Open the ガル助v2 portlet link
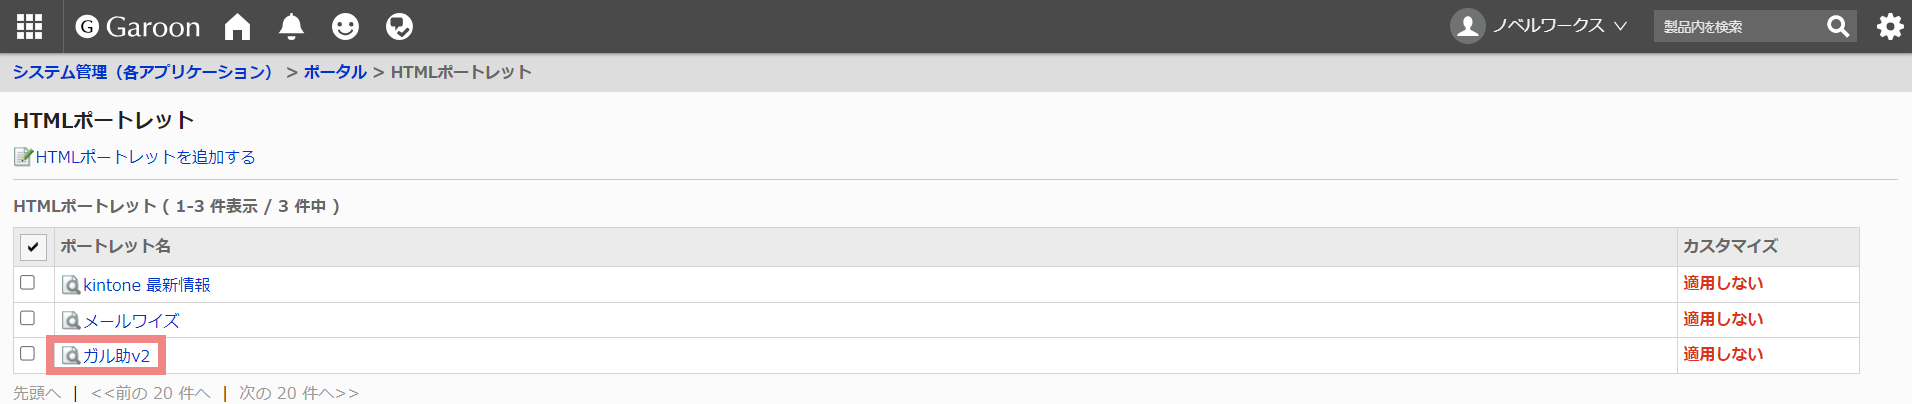The image size is (1912, 404). coord(116,356)
